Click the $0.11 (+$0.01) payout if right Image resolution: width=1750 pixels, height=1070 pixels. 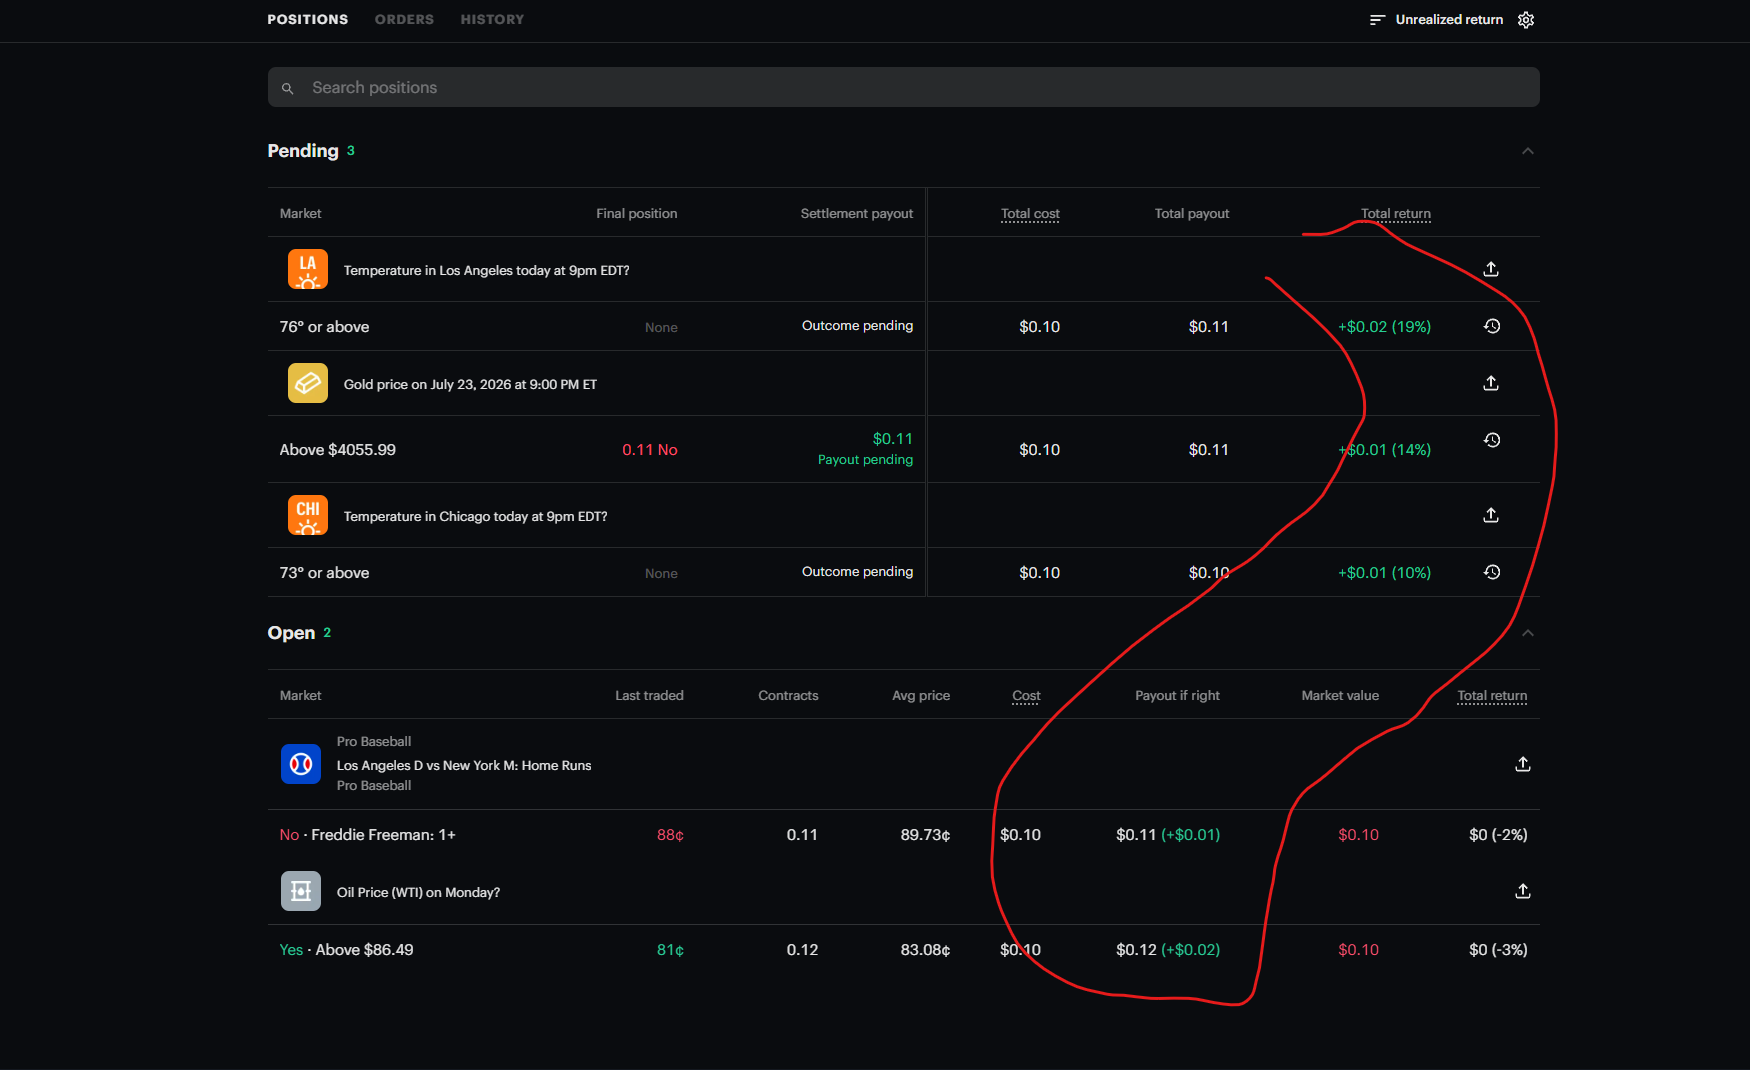pos(1168,835)
